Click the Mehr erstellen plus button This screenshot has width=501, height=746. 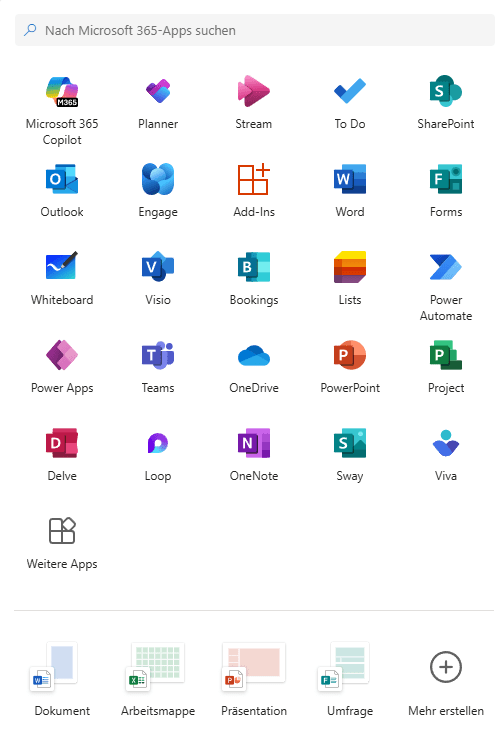(x=446, y=667)
